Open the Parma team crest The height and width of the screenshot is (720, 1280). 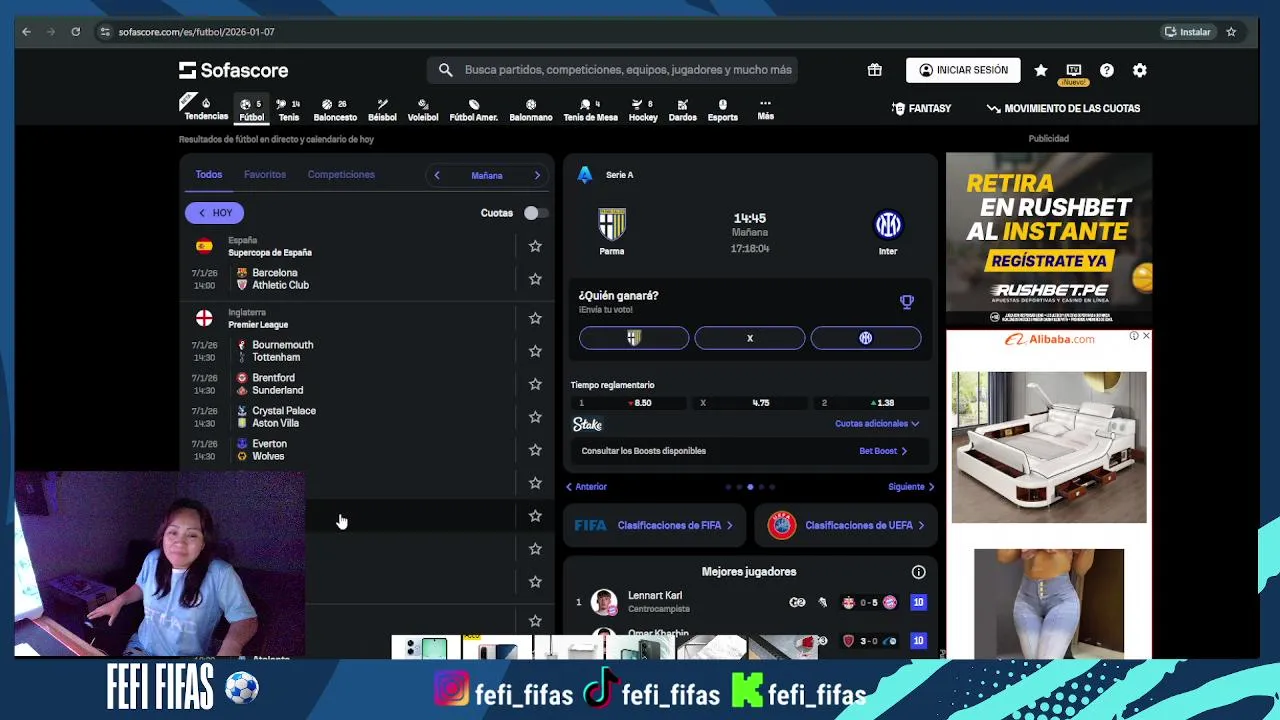click(612, 224)
